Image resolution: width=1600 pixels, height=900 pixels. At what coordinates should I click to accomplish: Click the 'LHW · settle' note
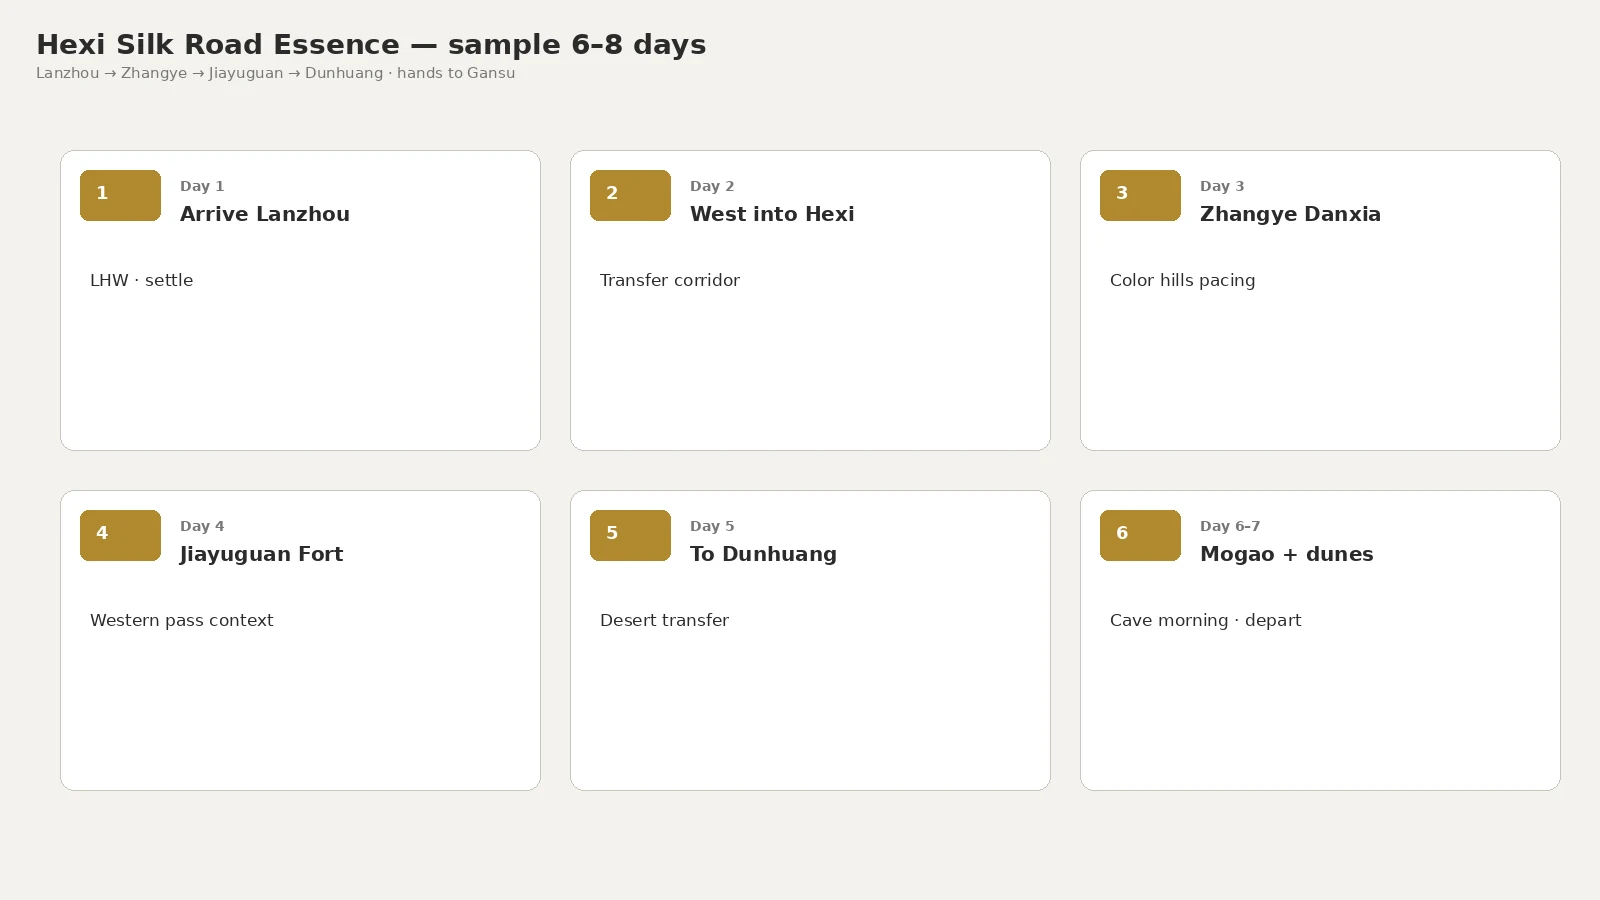[141, 280]
